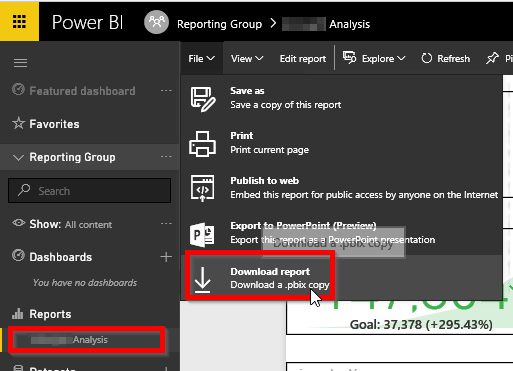This screenshot has height=371, width=513.
Task: Click the Featured dashboard gauge icon
Action: click(x=18, y=89)
